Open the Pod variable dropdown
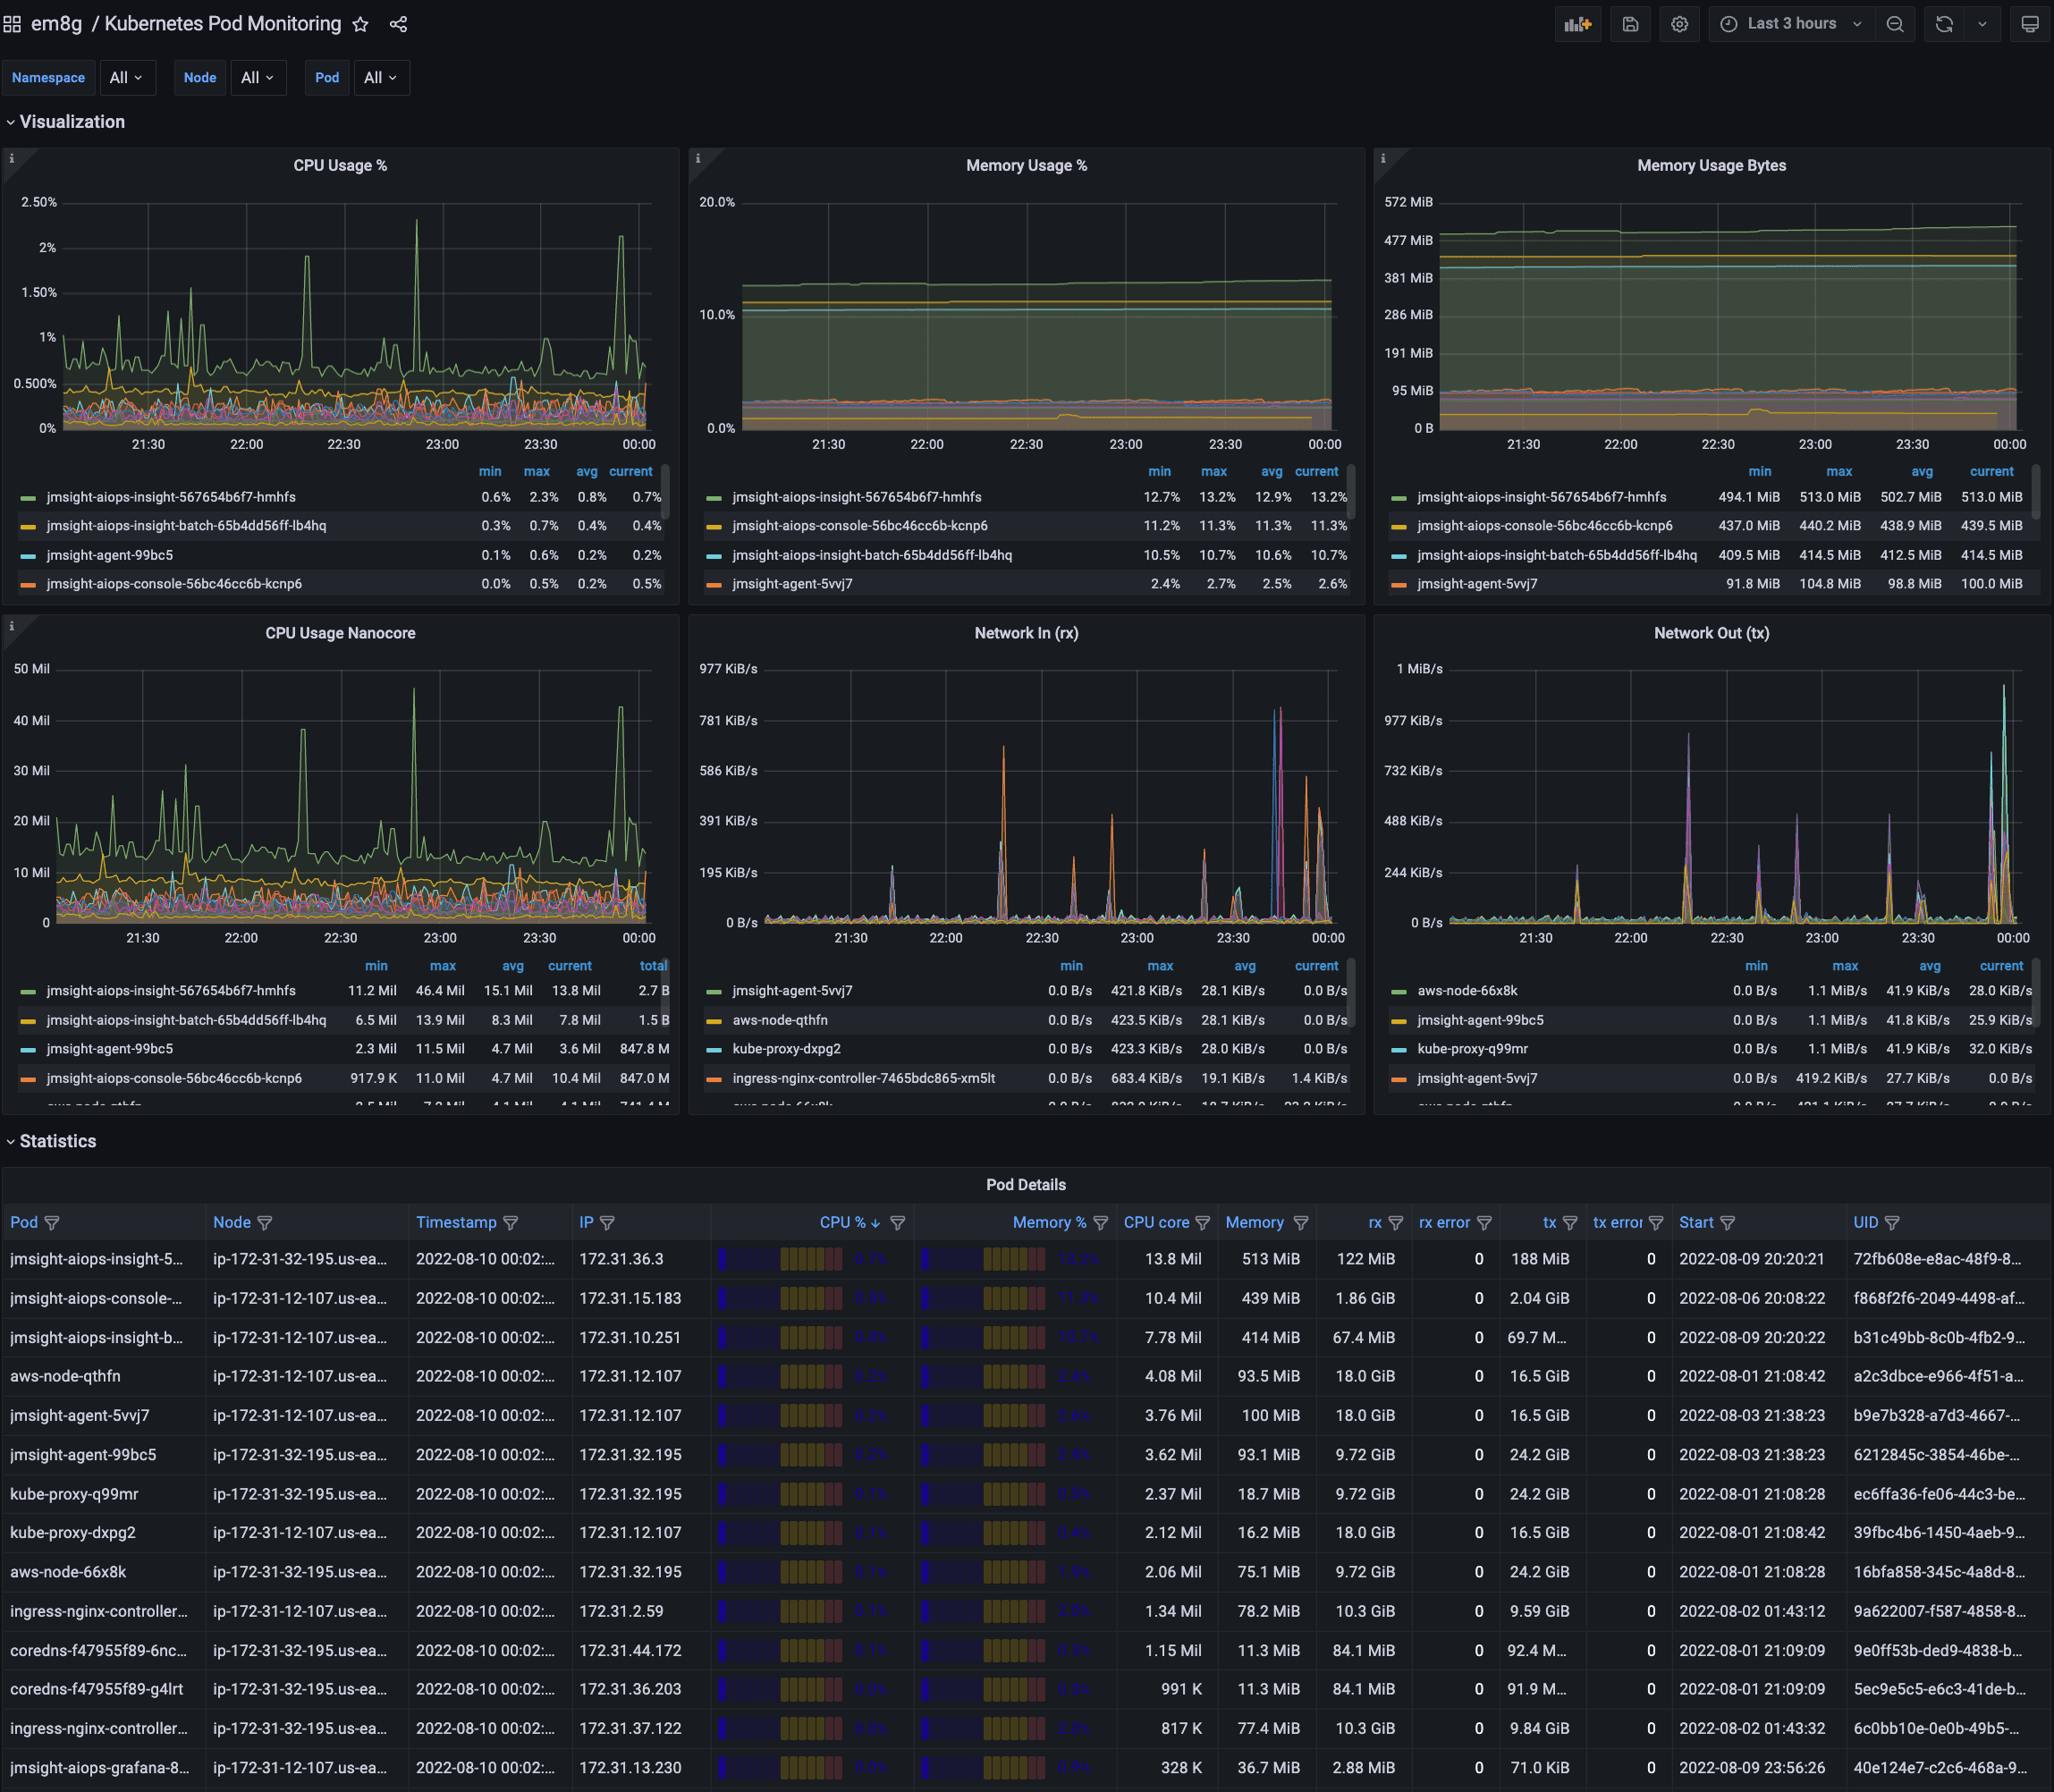Image resolution: width=2054 pixels, height=1792 pixels. [381, 78]
